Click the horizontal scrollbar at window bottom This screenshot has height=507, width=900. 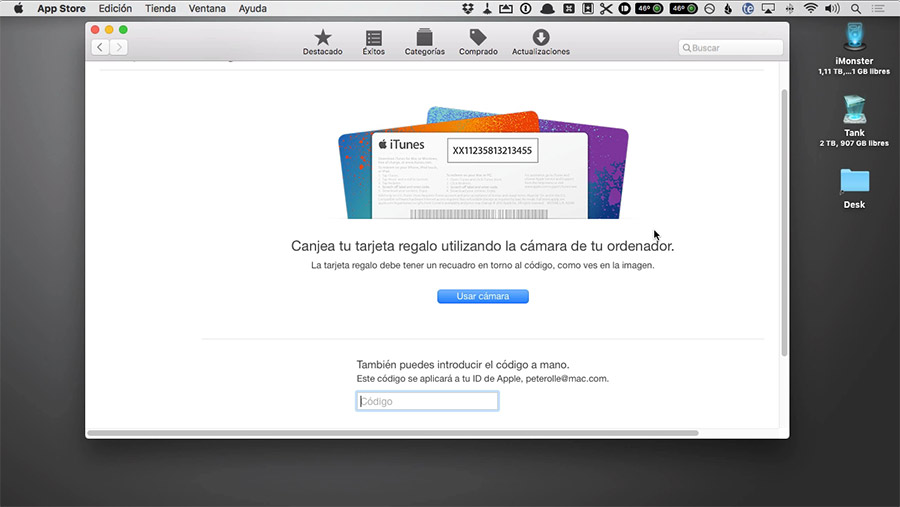click(x=393, y=433)
